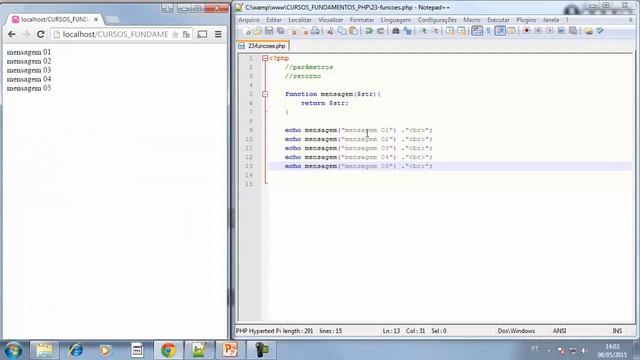Click the Close document toolbar icon
The height and width of the screenshot is (360, 640).
click(x=293, y=31)
